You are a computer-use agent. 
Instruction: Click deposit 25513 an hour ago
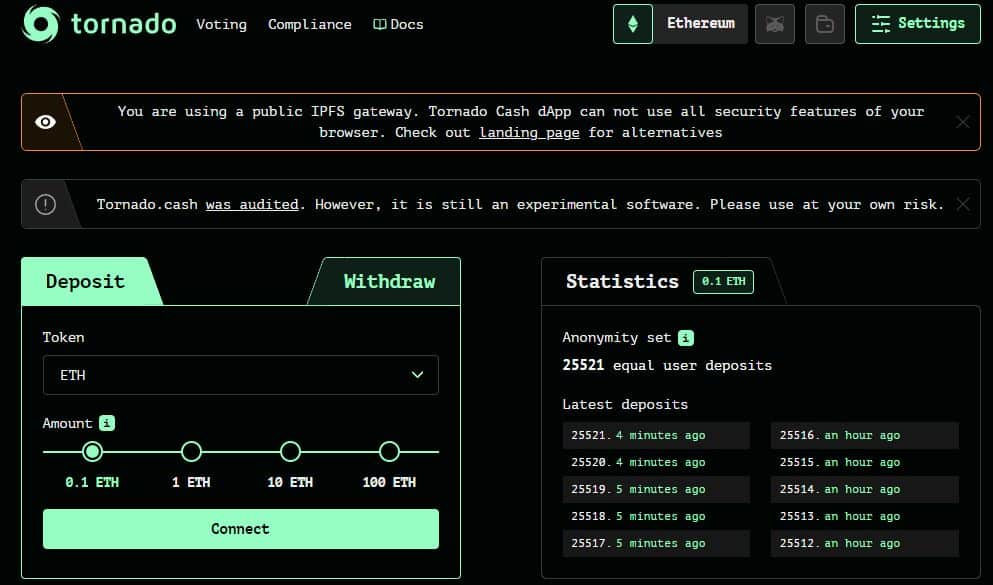(864, 517)
